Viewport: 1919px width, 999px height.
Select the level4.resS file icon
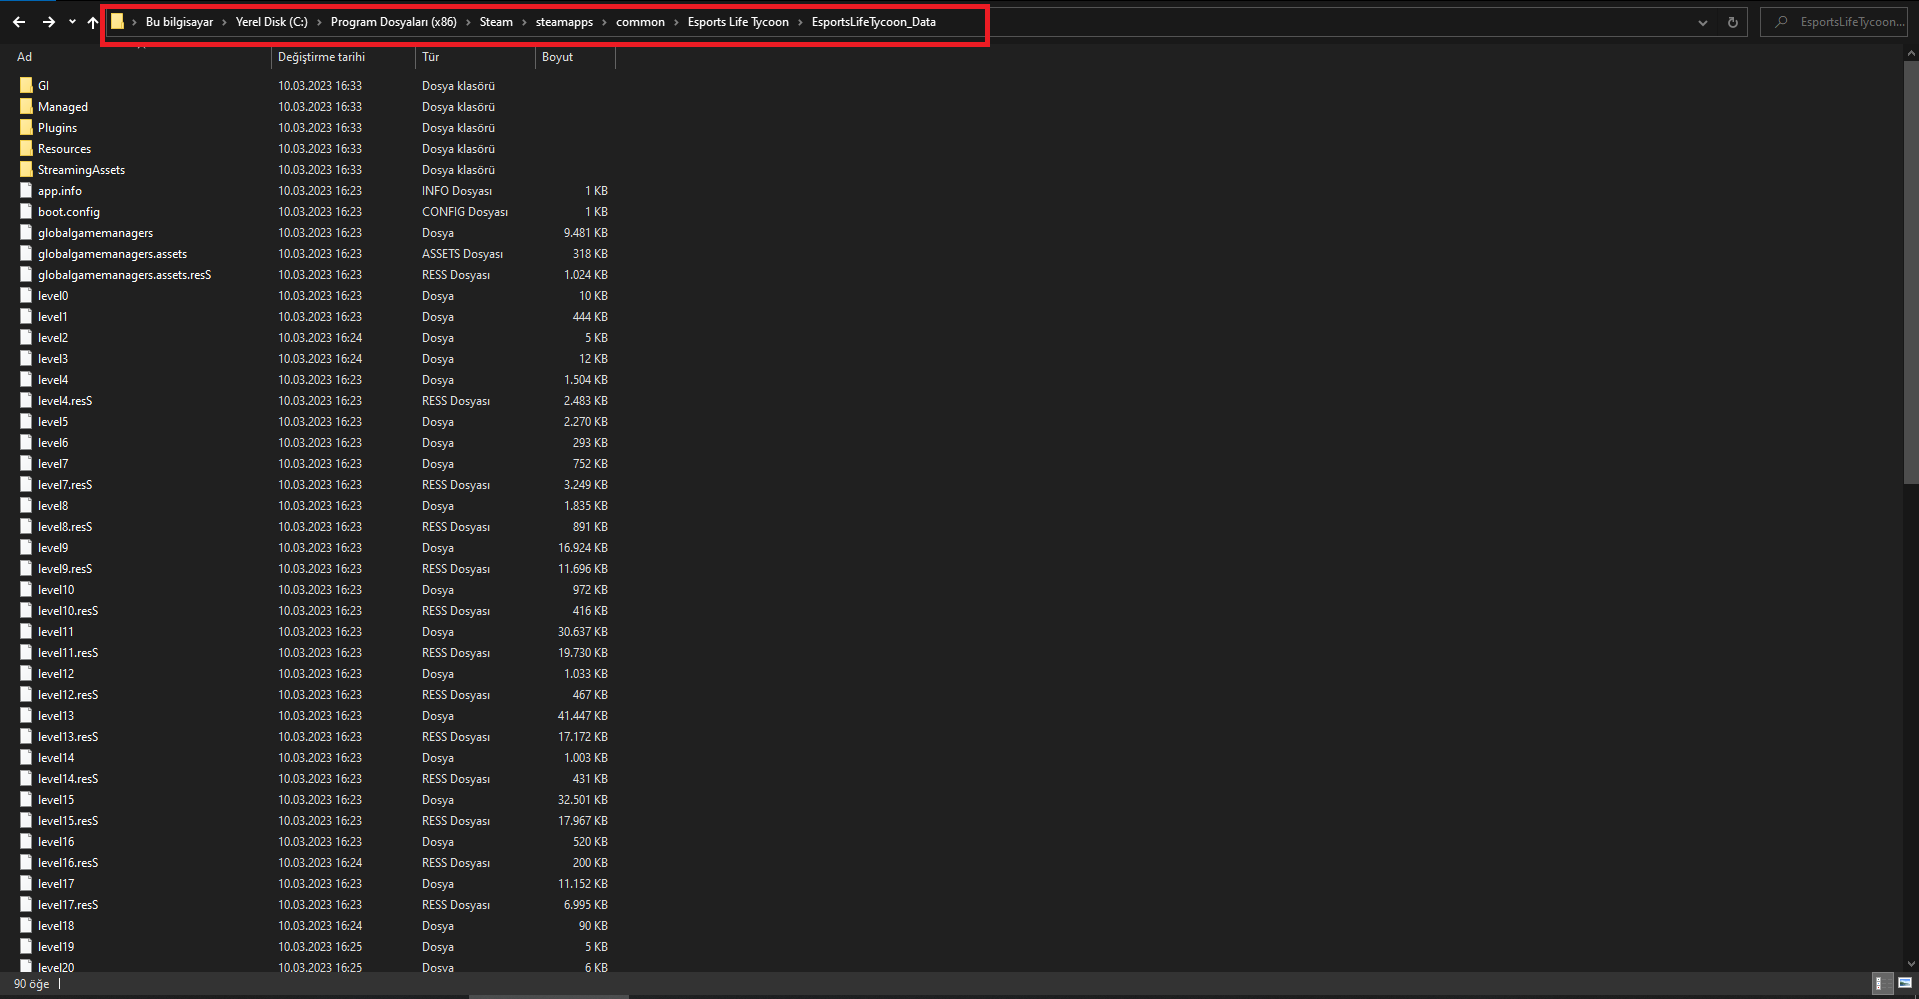[x=26, y=400]
